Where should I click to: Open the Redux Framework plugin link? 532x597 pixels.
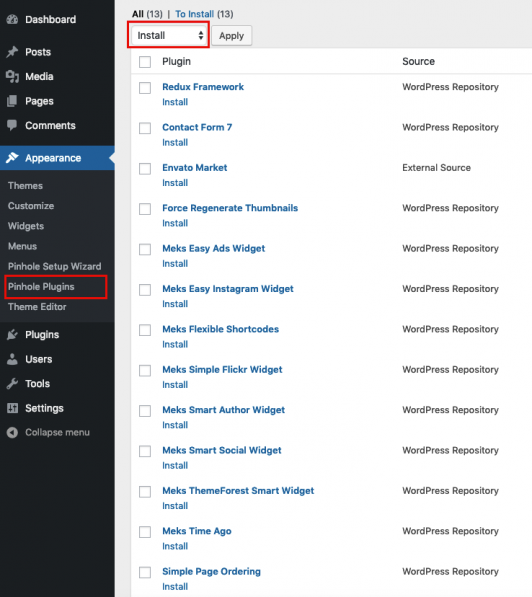point(203,87)
